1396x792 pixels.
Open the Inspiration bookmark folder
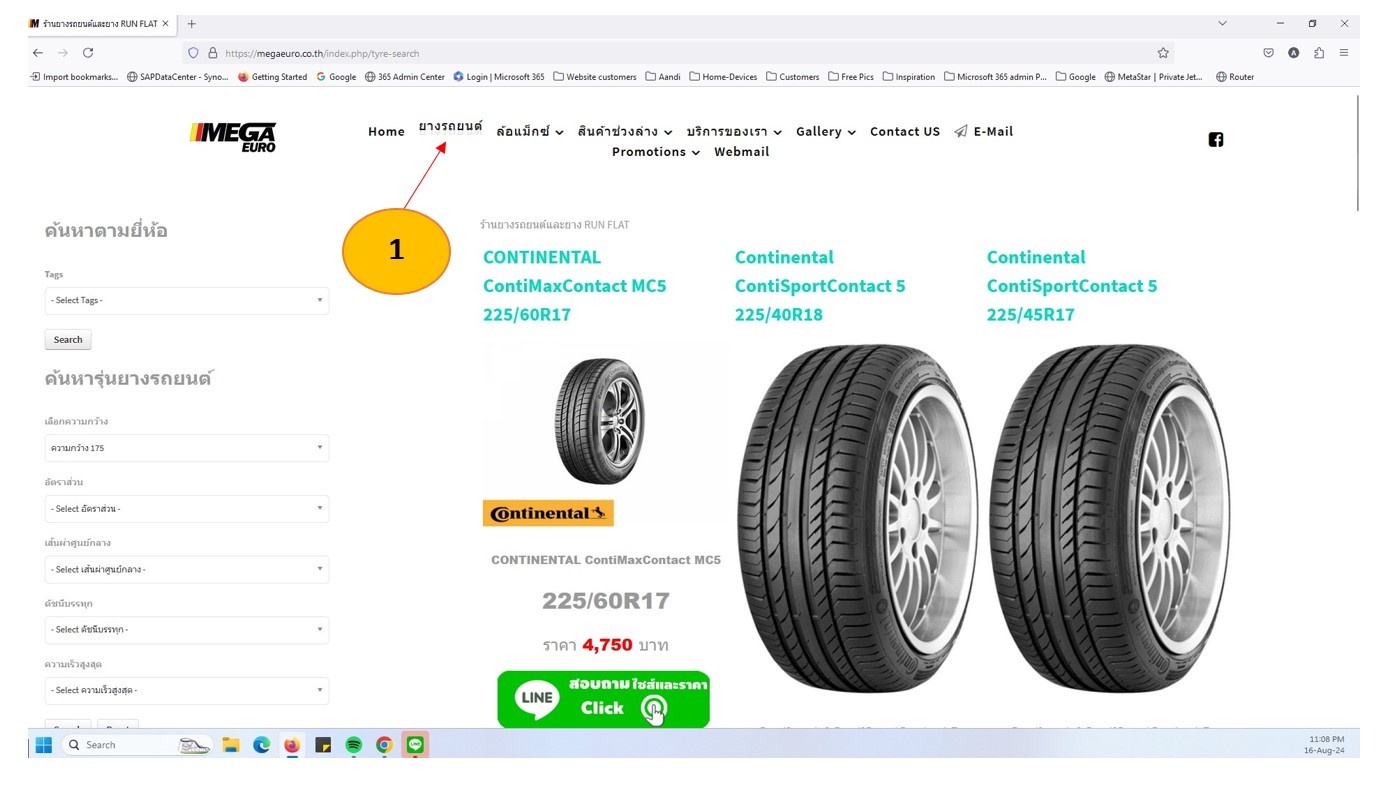click(909, 77)
